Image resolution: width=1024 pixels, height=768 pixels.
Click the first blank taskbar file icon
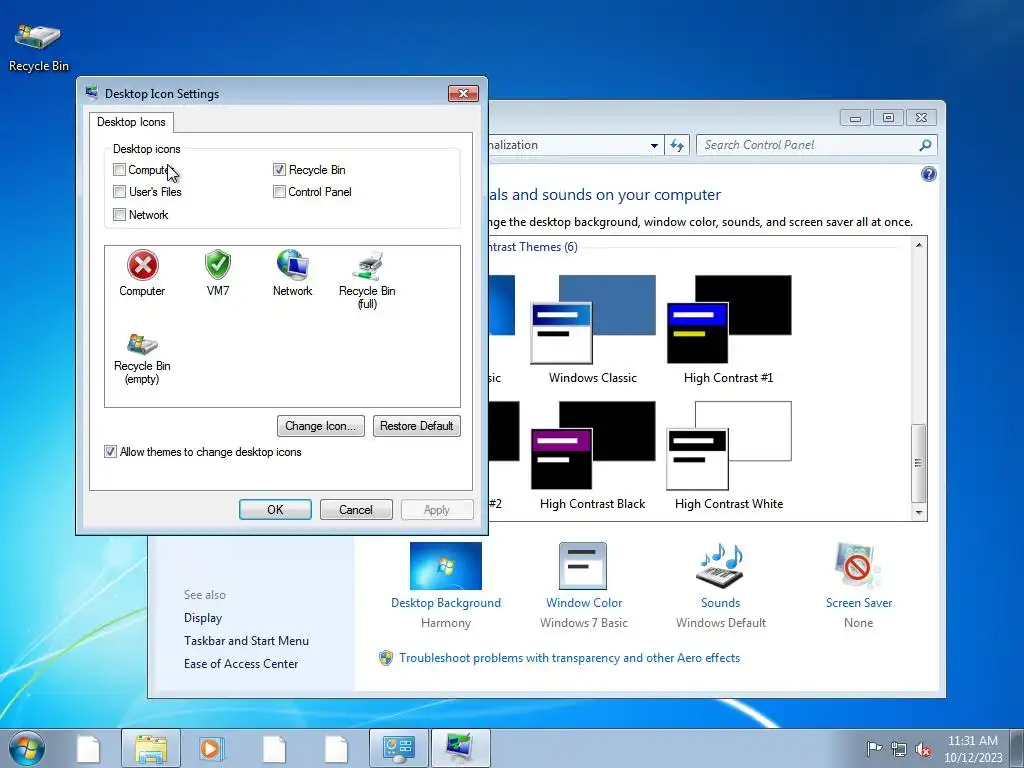(88, 748)
